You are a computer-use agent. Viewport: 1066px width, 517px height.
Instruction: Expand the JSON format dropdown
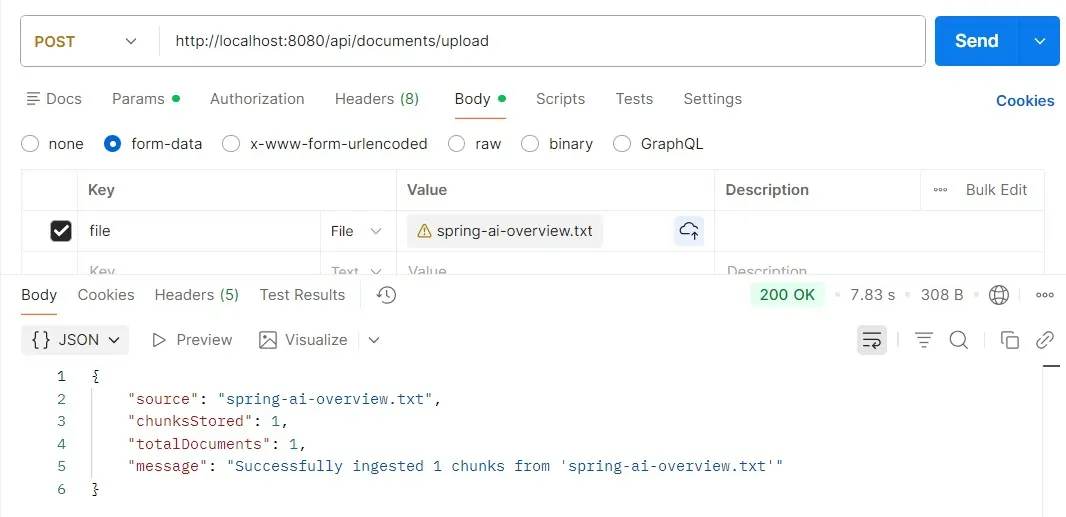[x=76, y=340]
